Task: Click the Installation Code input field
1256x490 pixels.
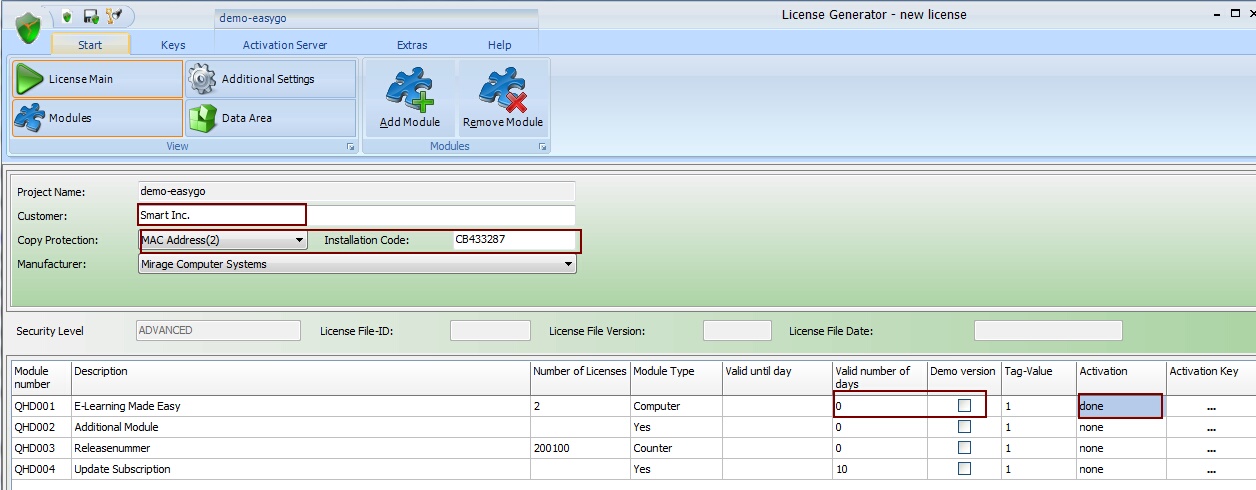Action: (512, 241)
